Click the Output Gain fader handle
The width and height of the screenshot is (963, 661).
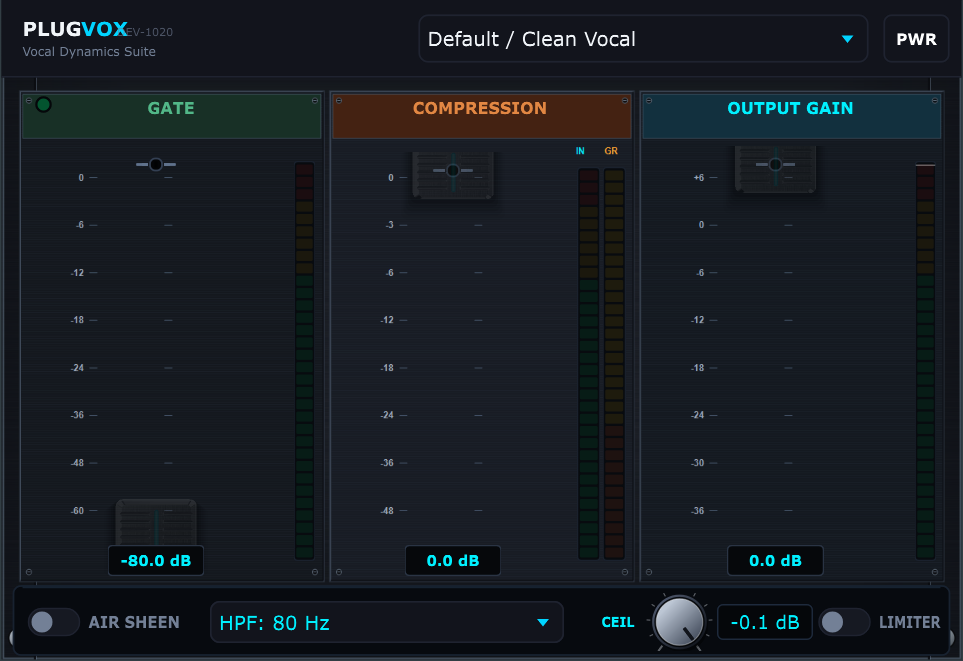coord(775,169)
